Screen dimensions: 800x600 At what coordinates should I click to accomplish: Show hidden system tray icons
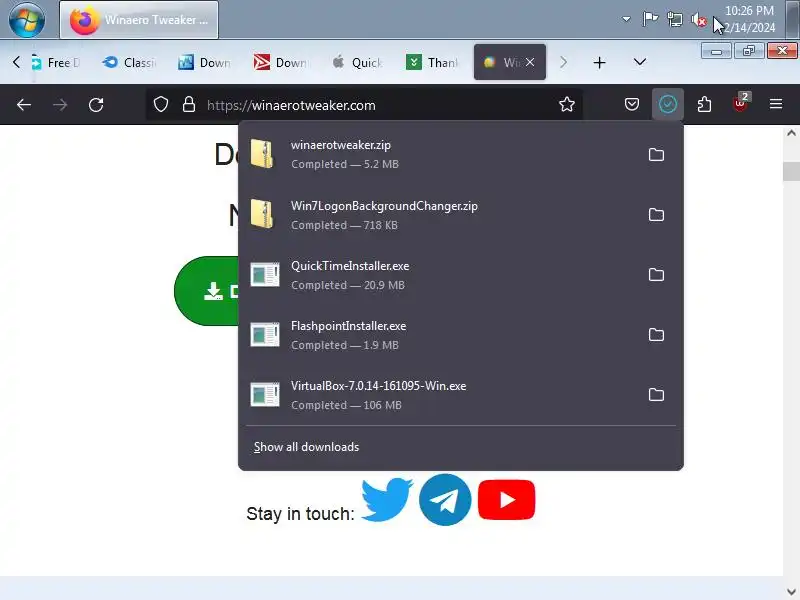tap(626, 19)
